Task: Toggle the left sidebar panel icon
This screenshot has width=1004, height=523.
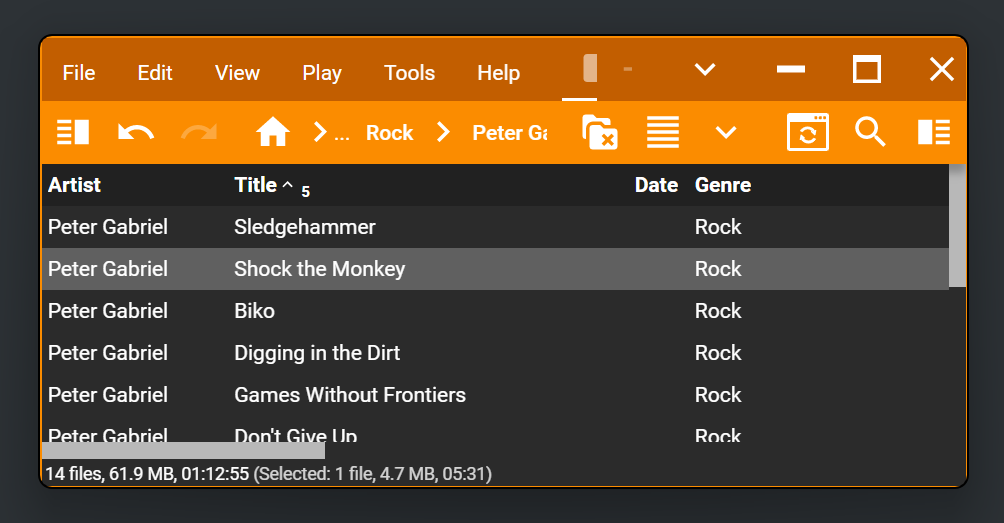Action: (x=73, y=132)
